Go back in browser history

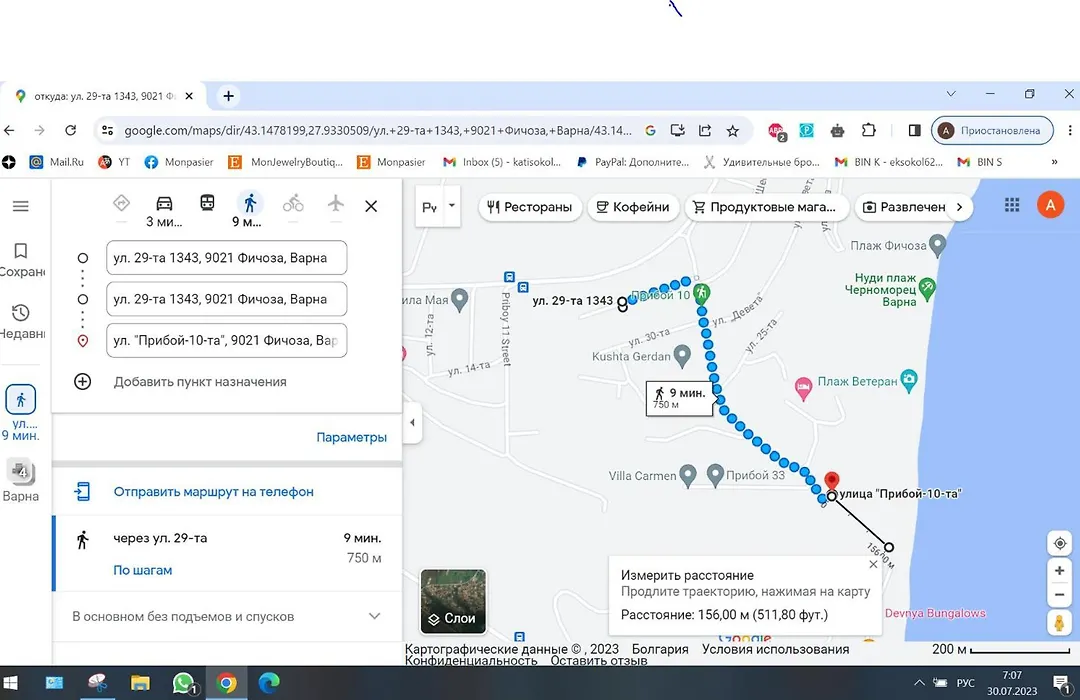[x=9, y=130]
